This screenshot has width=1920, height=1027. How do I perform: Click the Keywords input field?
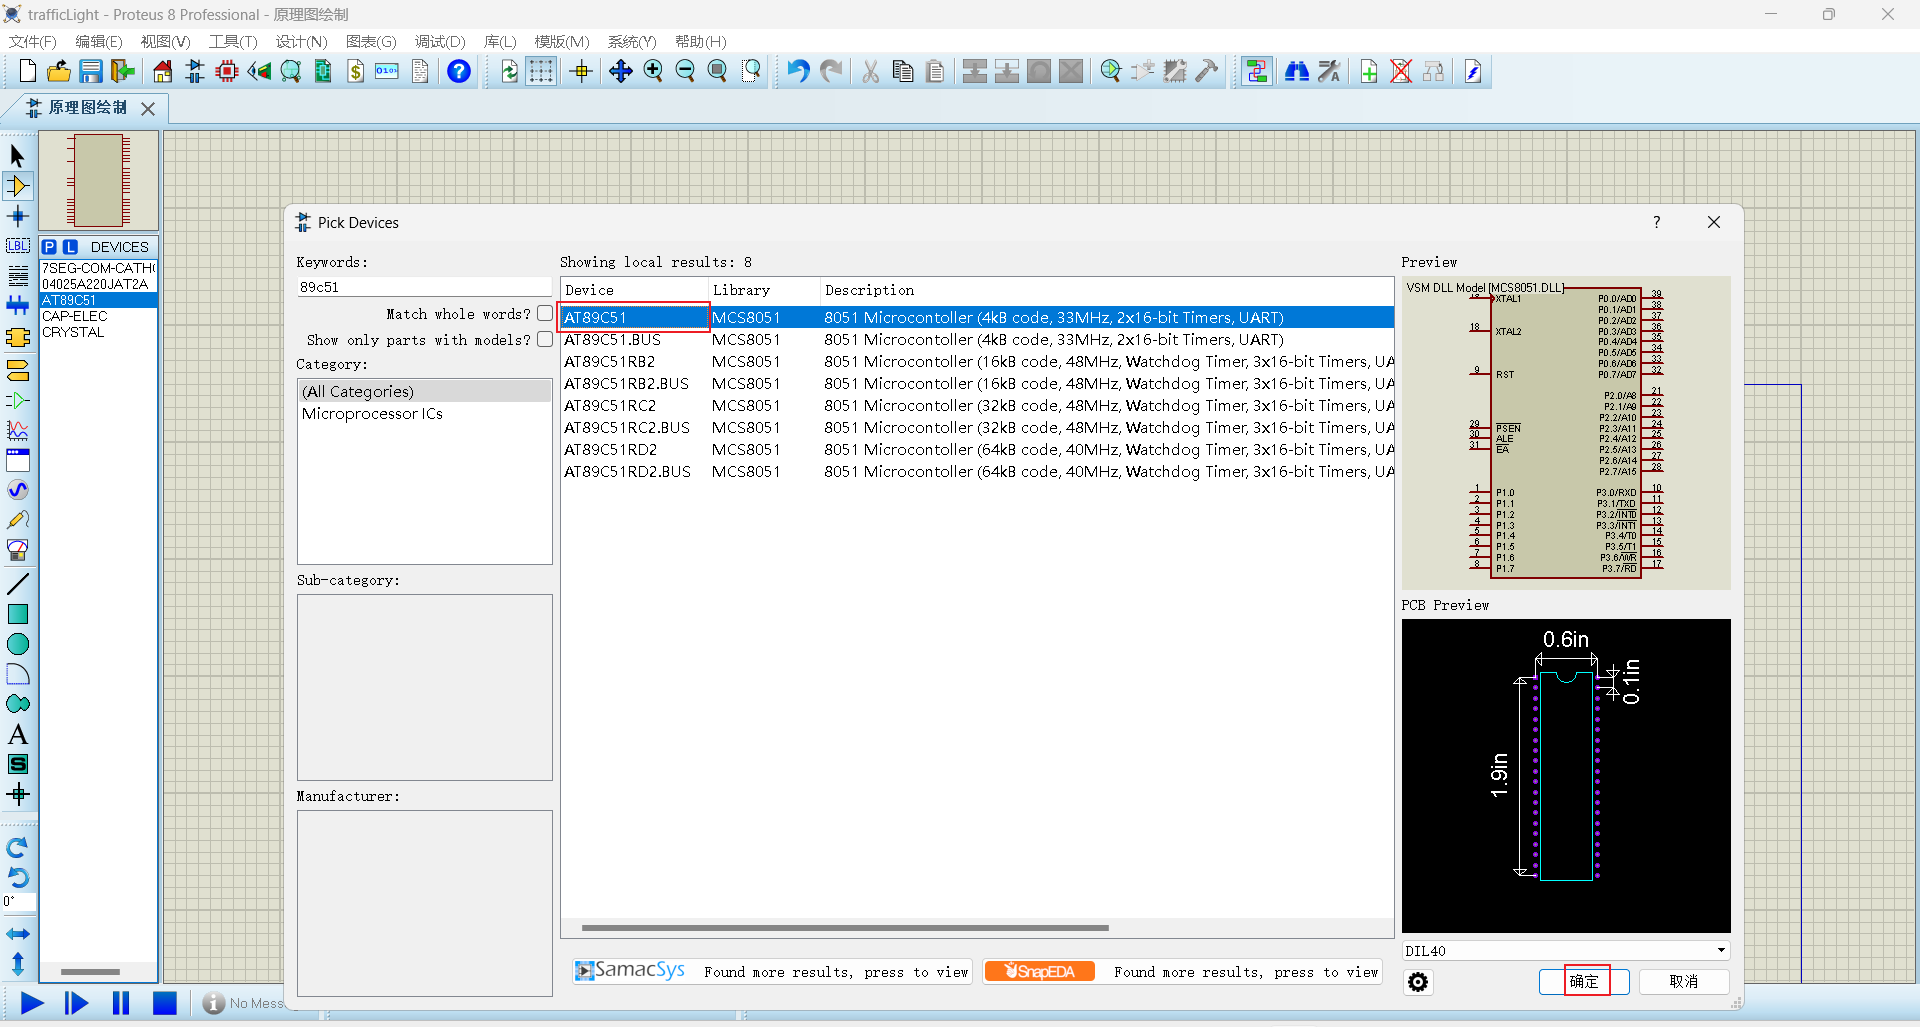click(424, 287)
